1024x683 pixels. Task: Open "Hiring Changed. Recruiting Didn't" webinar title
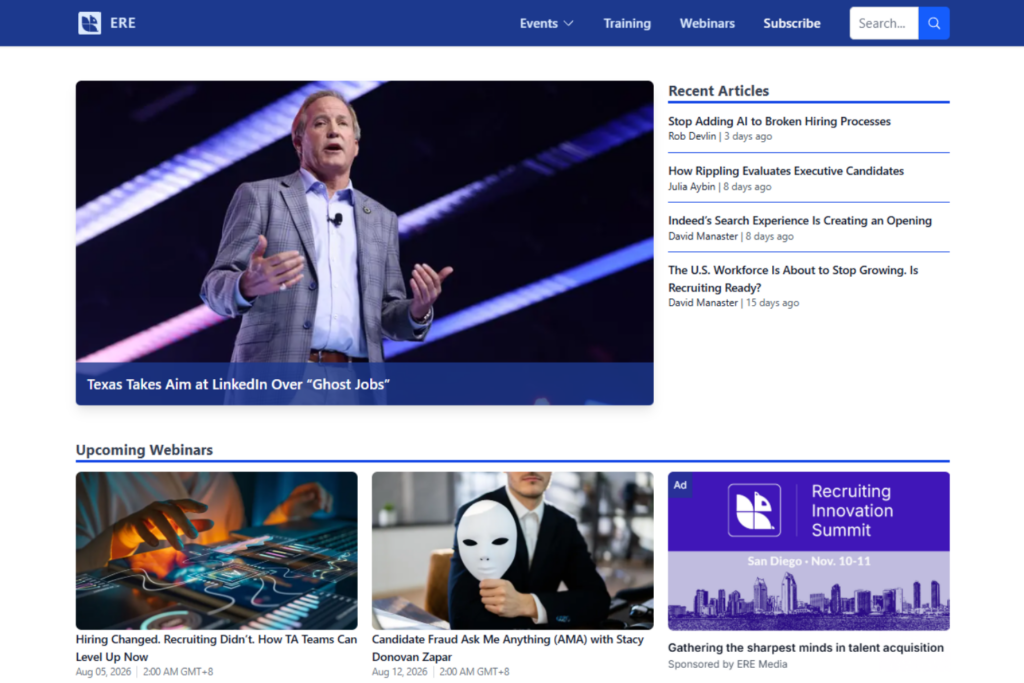click(216, 648)
